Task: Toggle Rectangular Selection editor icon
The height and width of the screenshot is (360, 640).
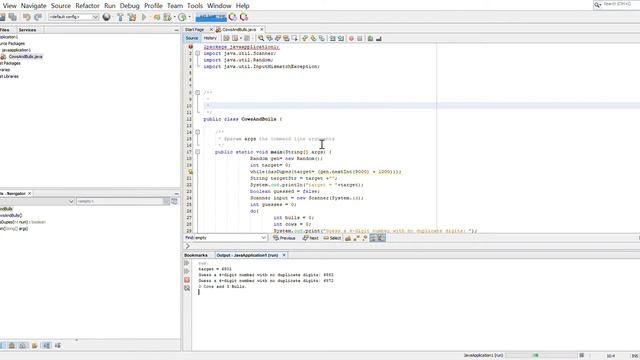Action: pos(294,38)
